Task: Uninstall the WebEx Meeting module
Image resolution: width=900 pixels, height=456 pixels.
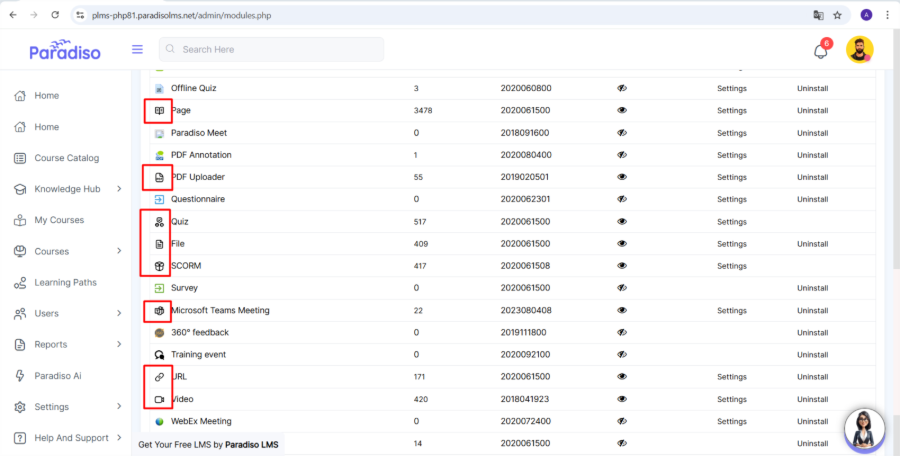Action: click(811, 422)
